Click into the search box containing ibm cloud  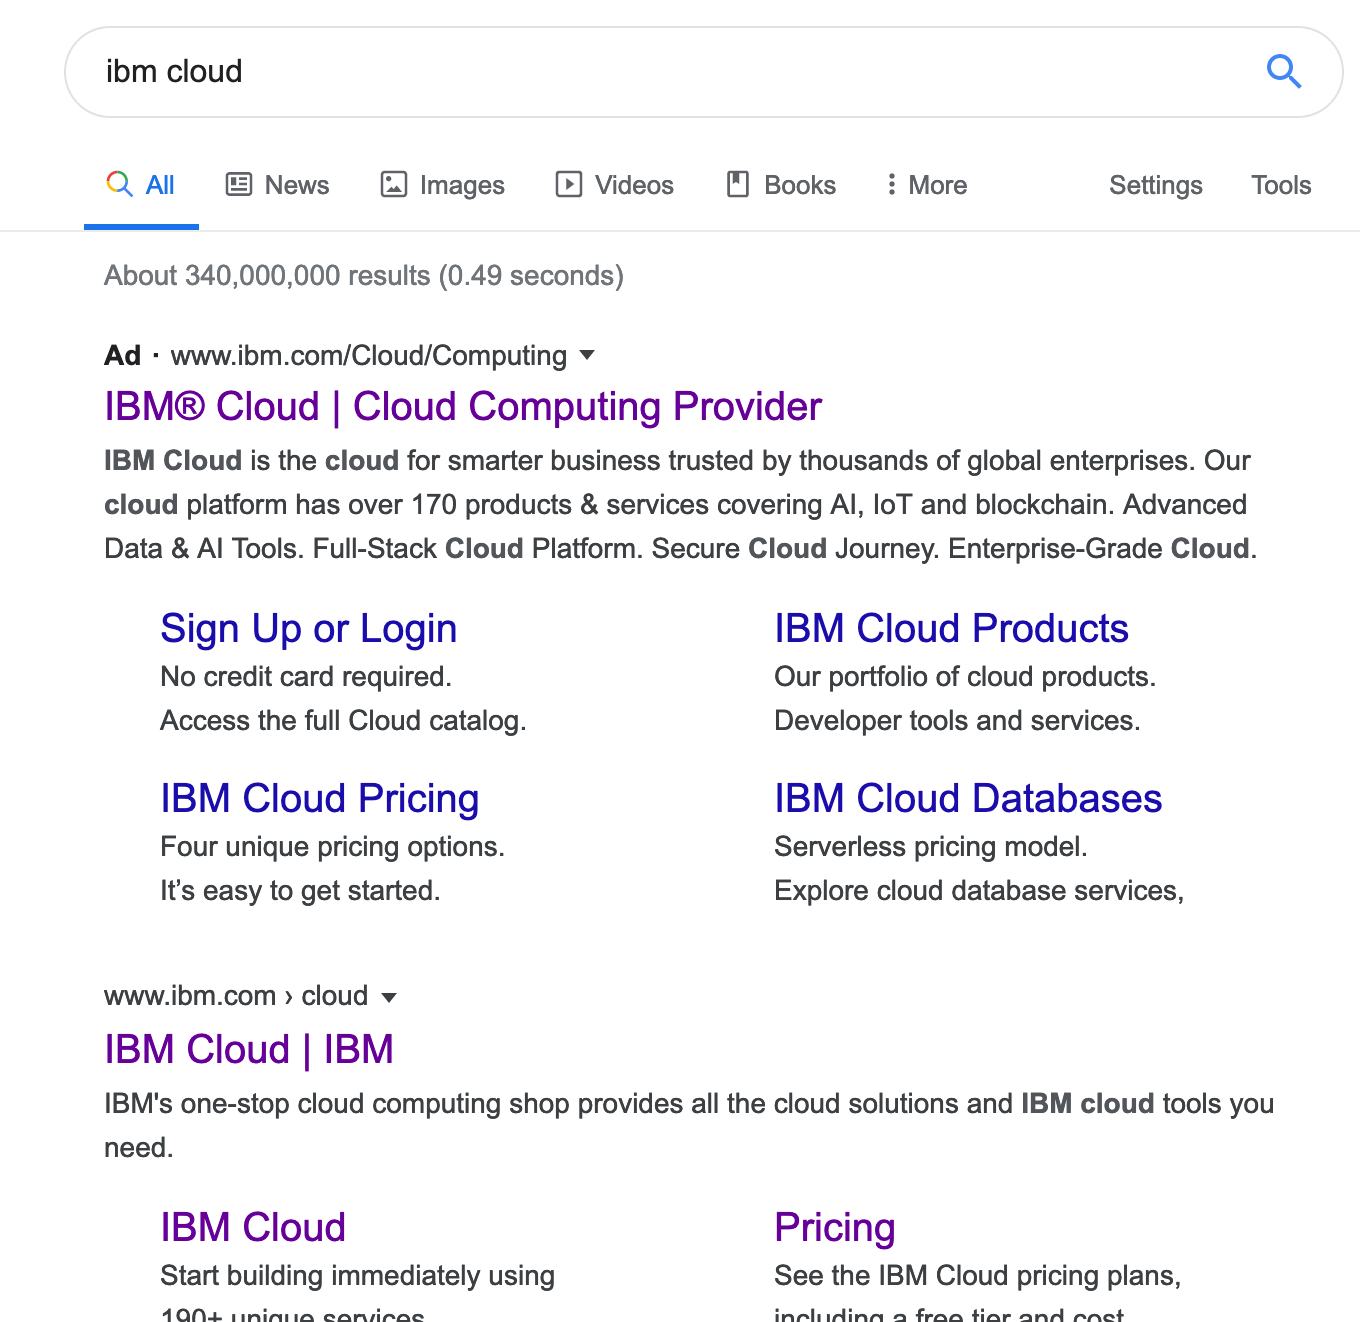click(x=704, y=72)
